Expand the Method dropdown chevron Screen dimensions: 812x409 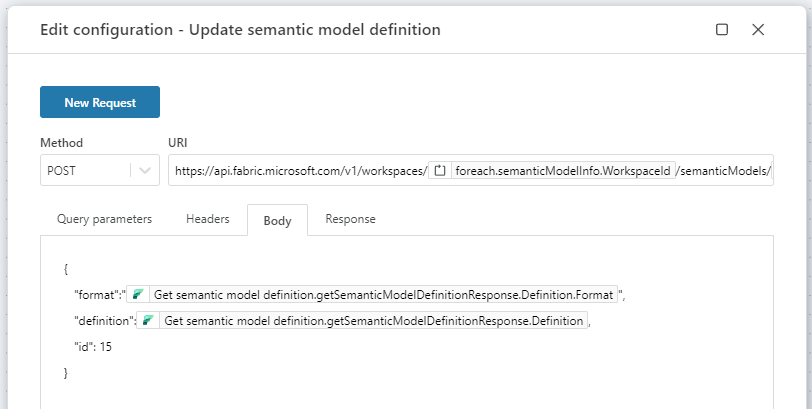coord(145,171)
